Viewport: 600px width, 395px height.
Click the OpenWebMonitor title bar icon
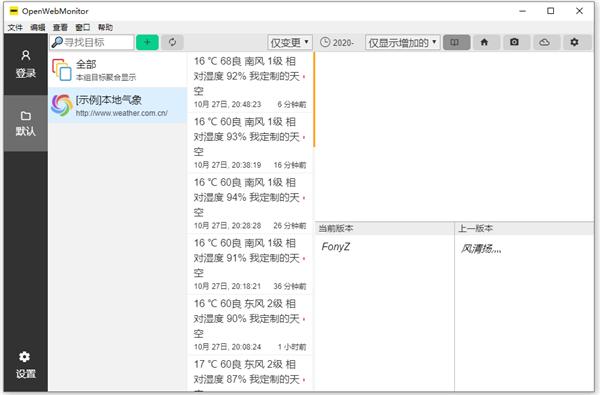(13, 11)
